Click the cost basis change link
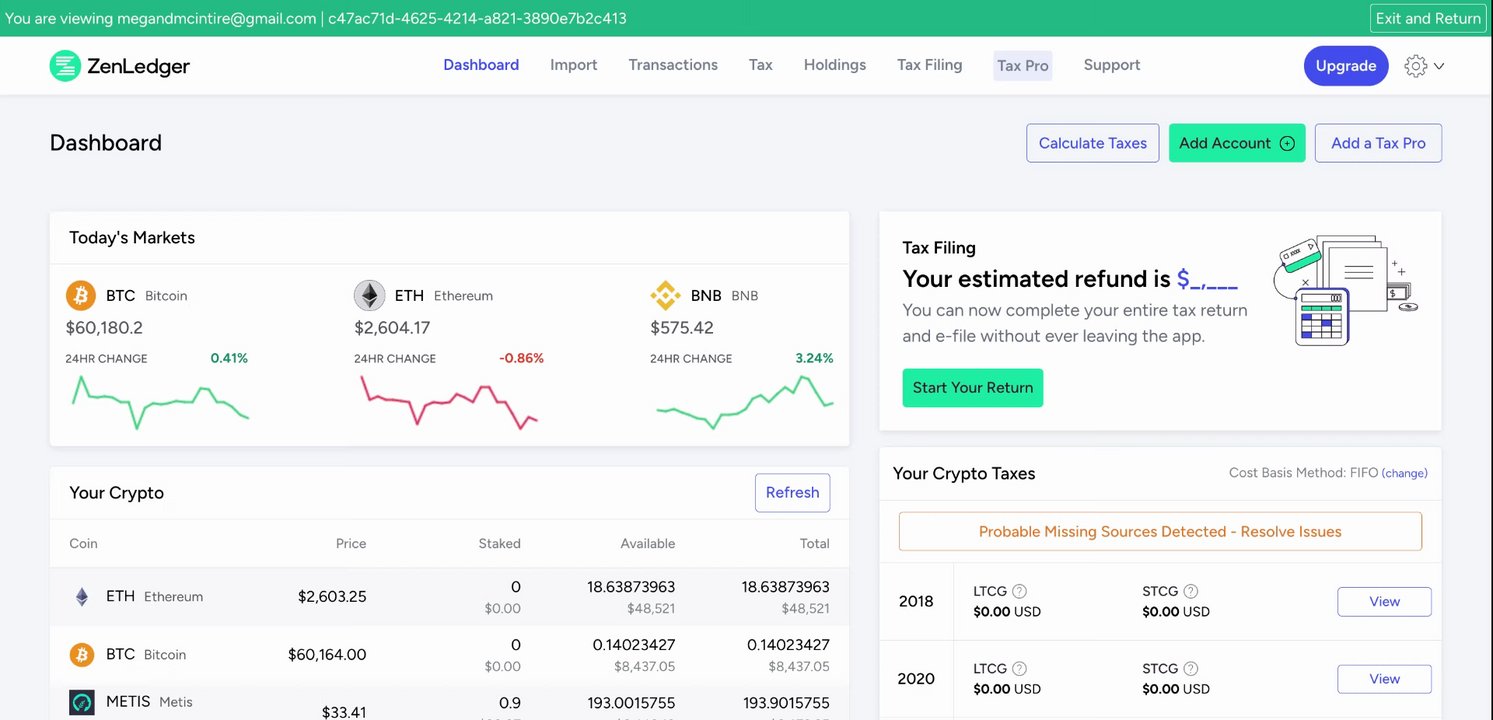 pos(1405,474)
